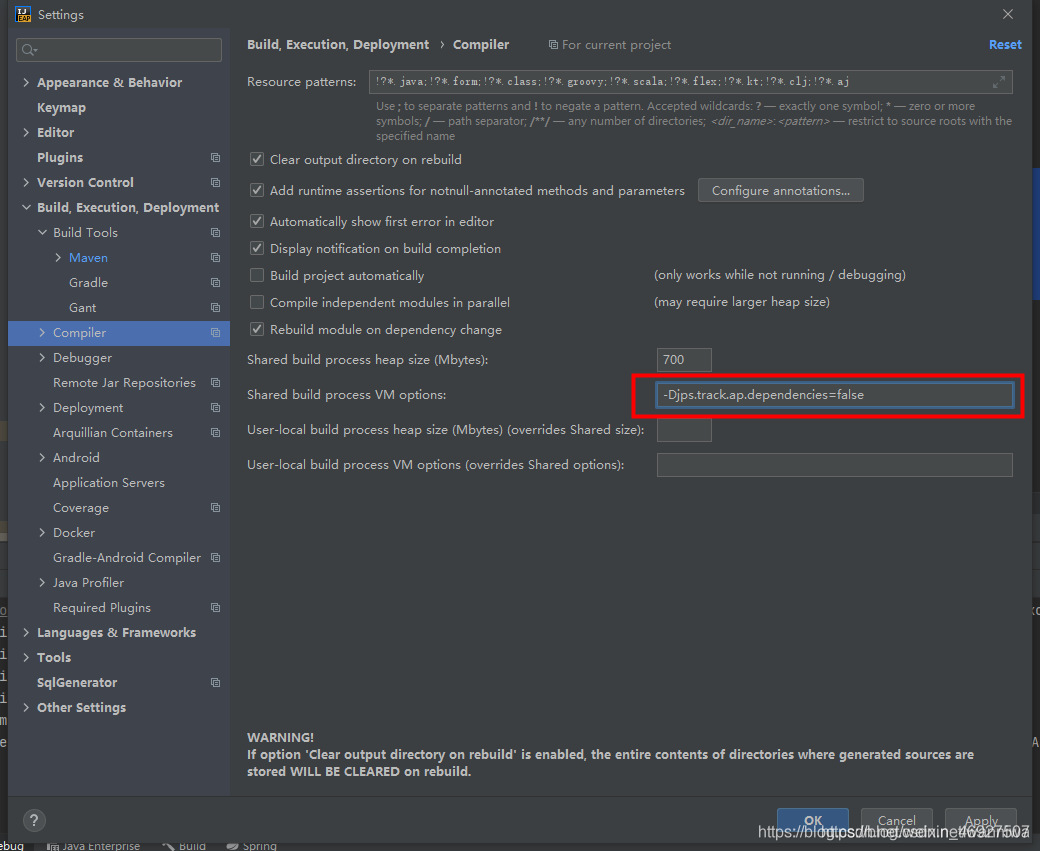Click the project-level icon beside Build Tools
Image resolution: width=1040 pixels, height=851 pixels.
[x=216, y=232]
